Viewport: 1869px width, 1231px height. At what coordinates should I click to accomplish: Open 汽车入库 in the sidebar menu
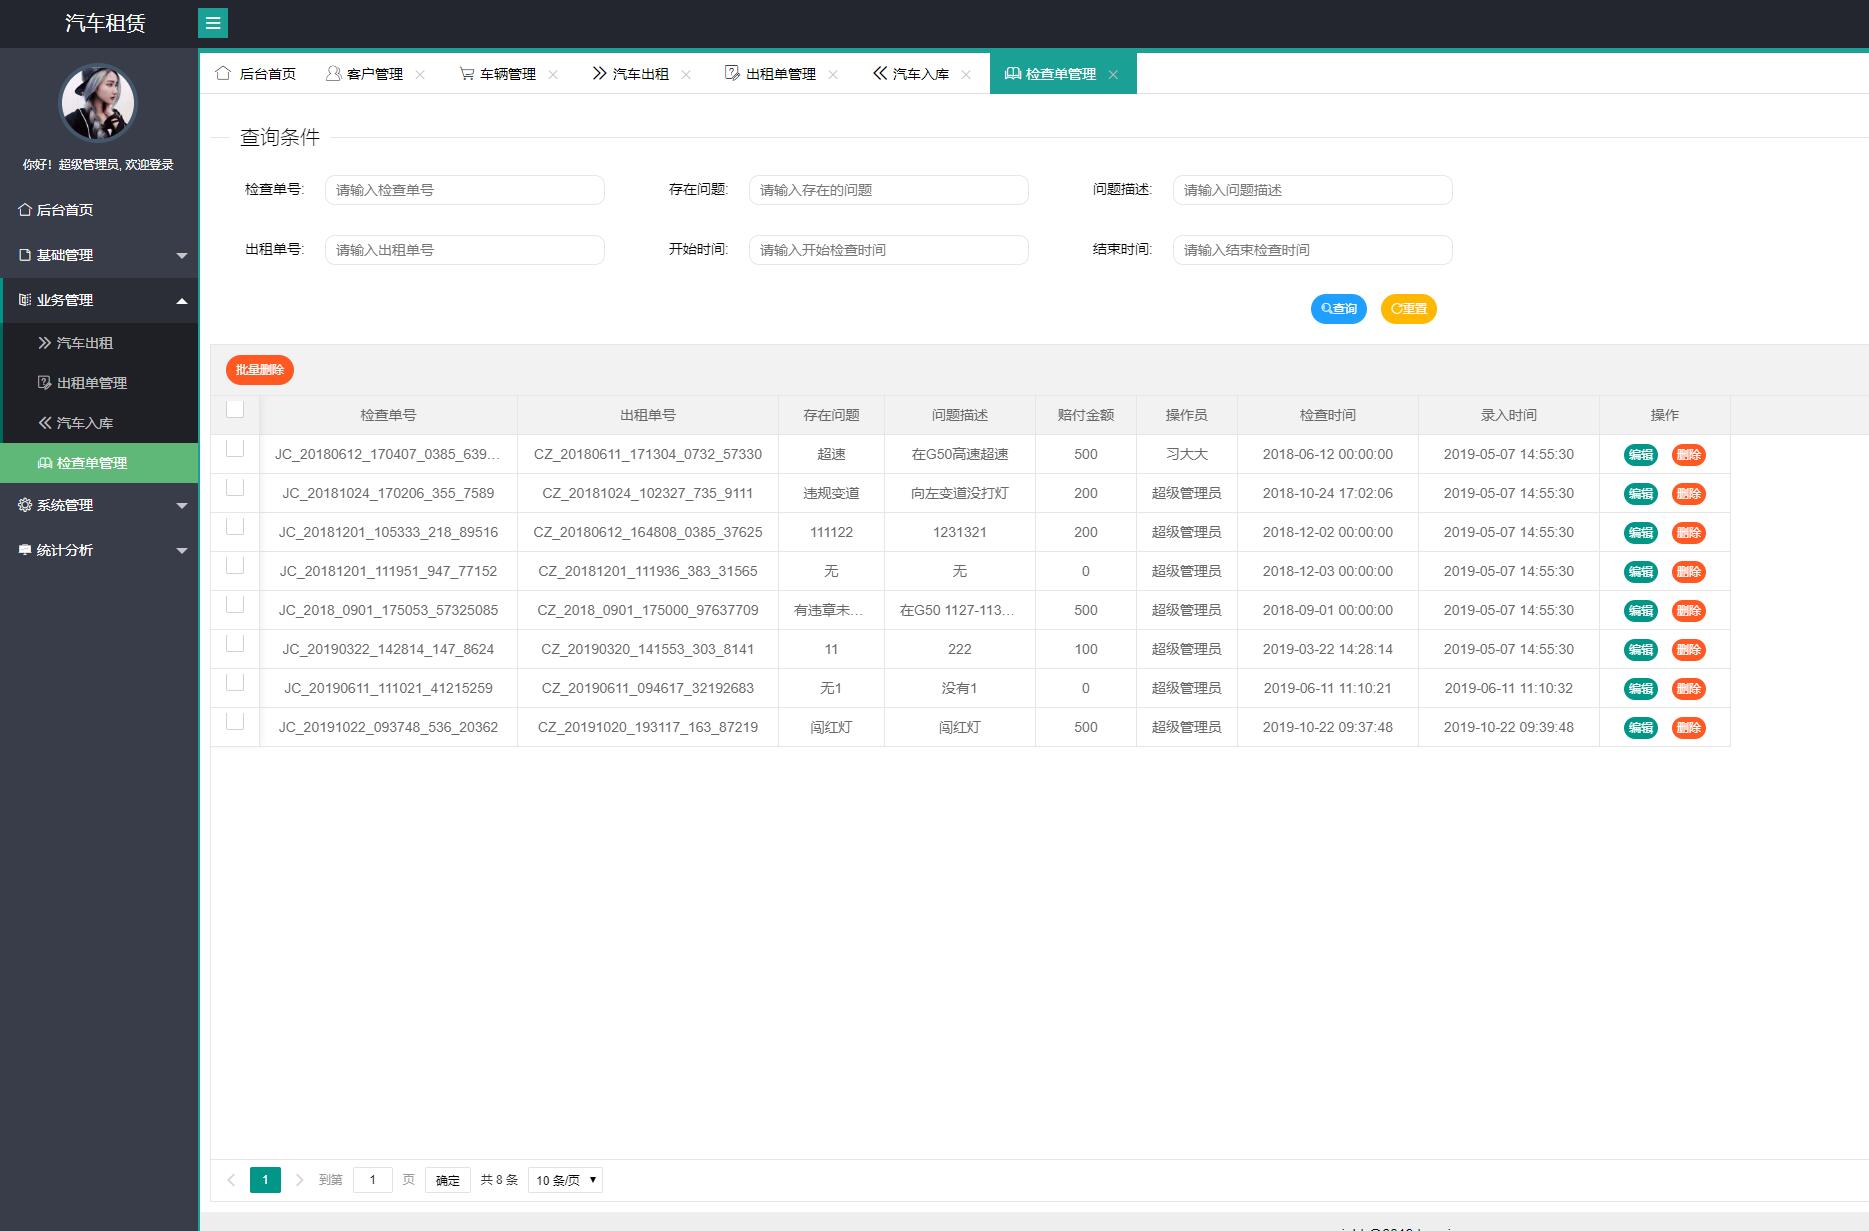(85, 423)
